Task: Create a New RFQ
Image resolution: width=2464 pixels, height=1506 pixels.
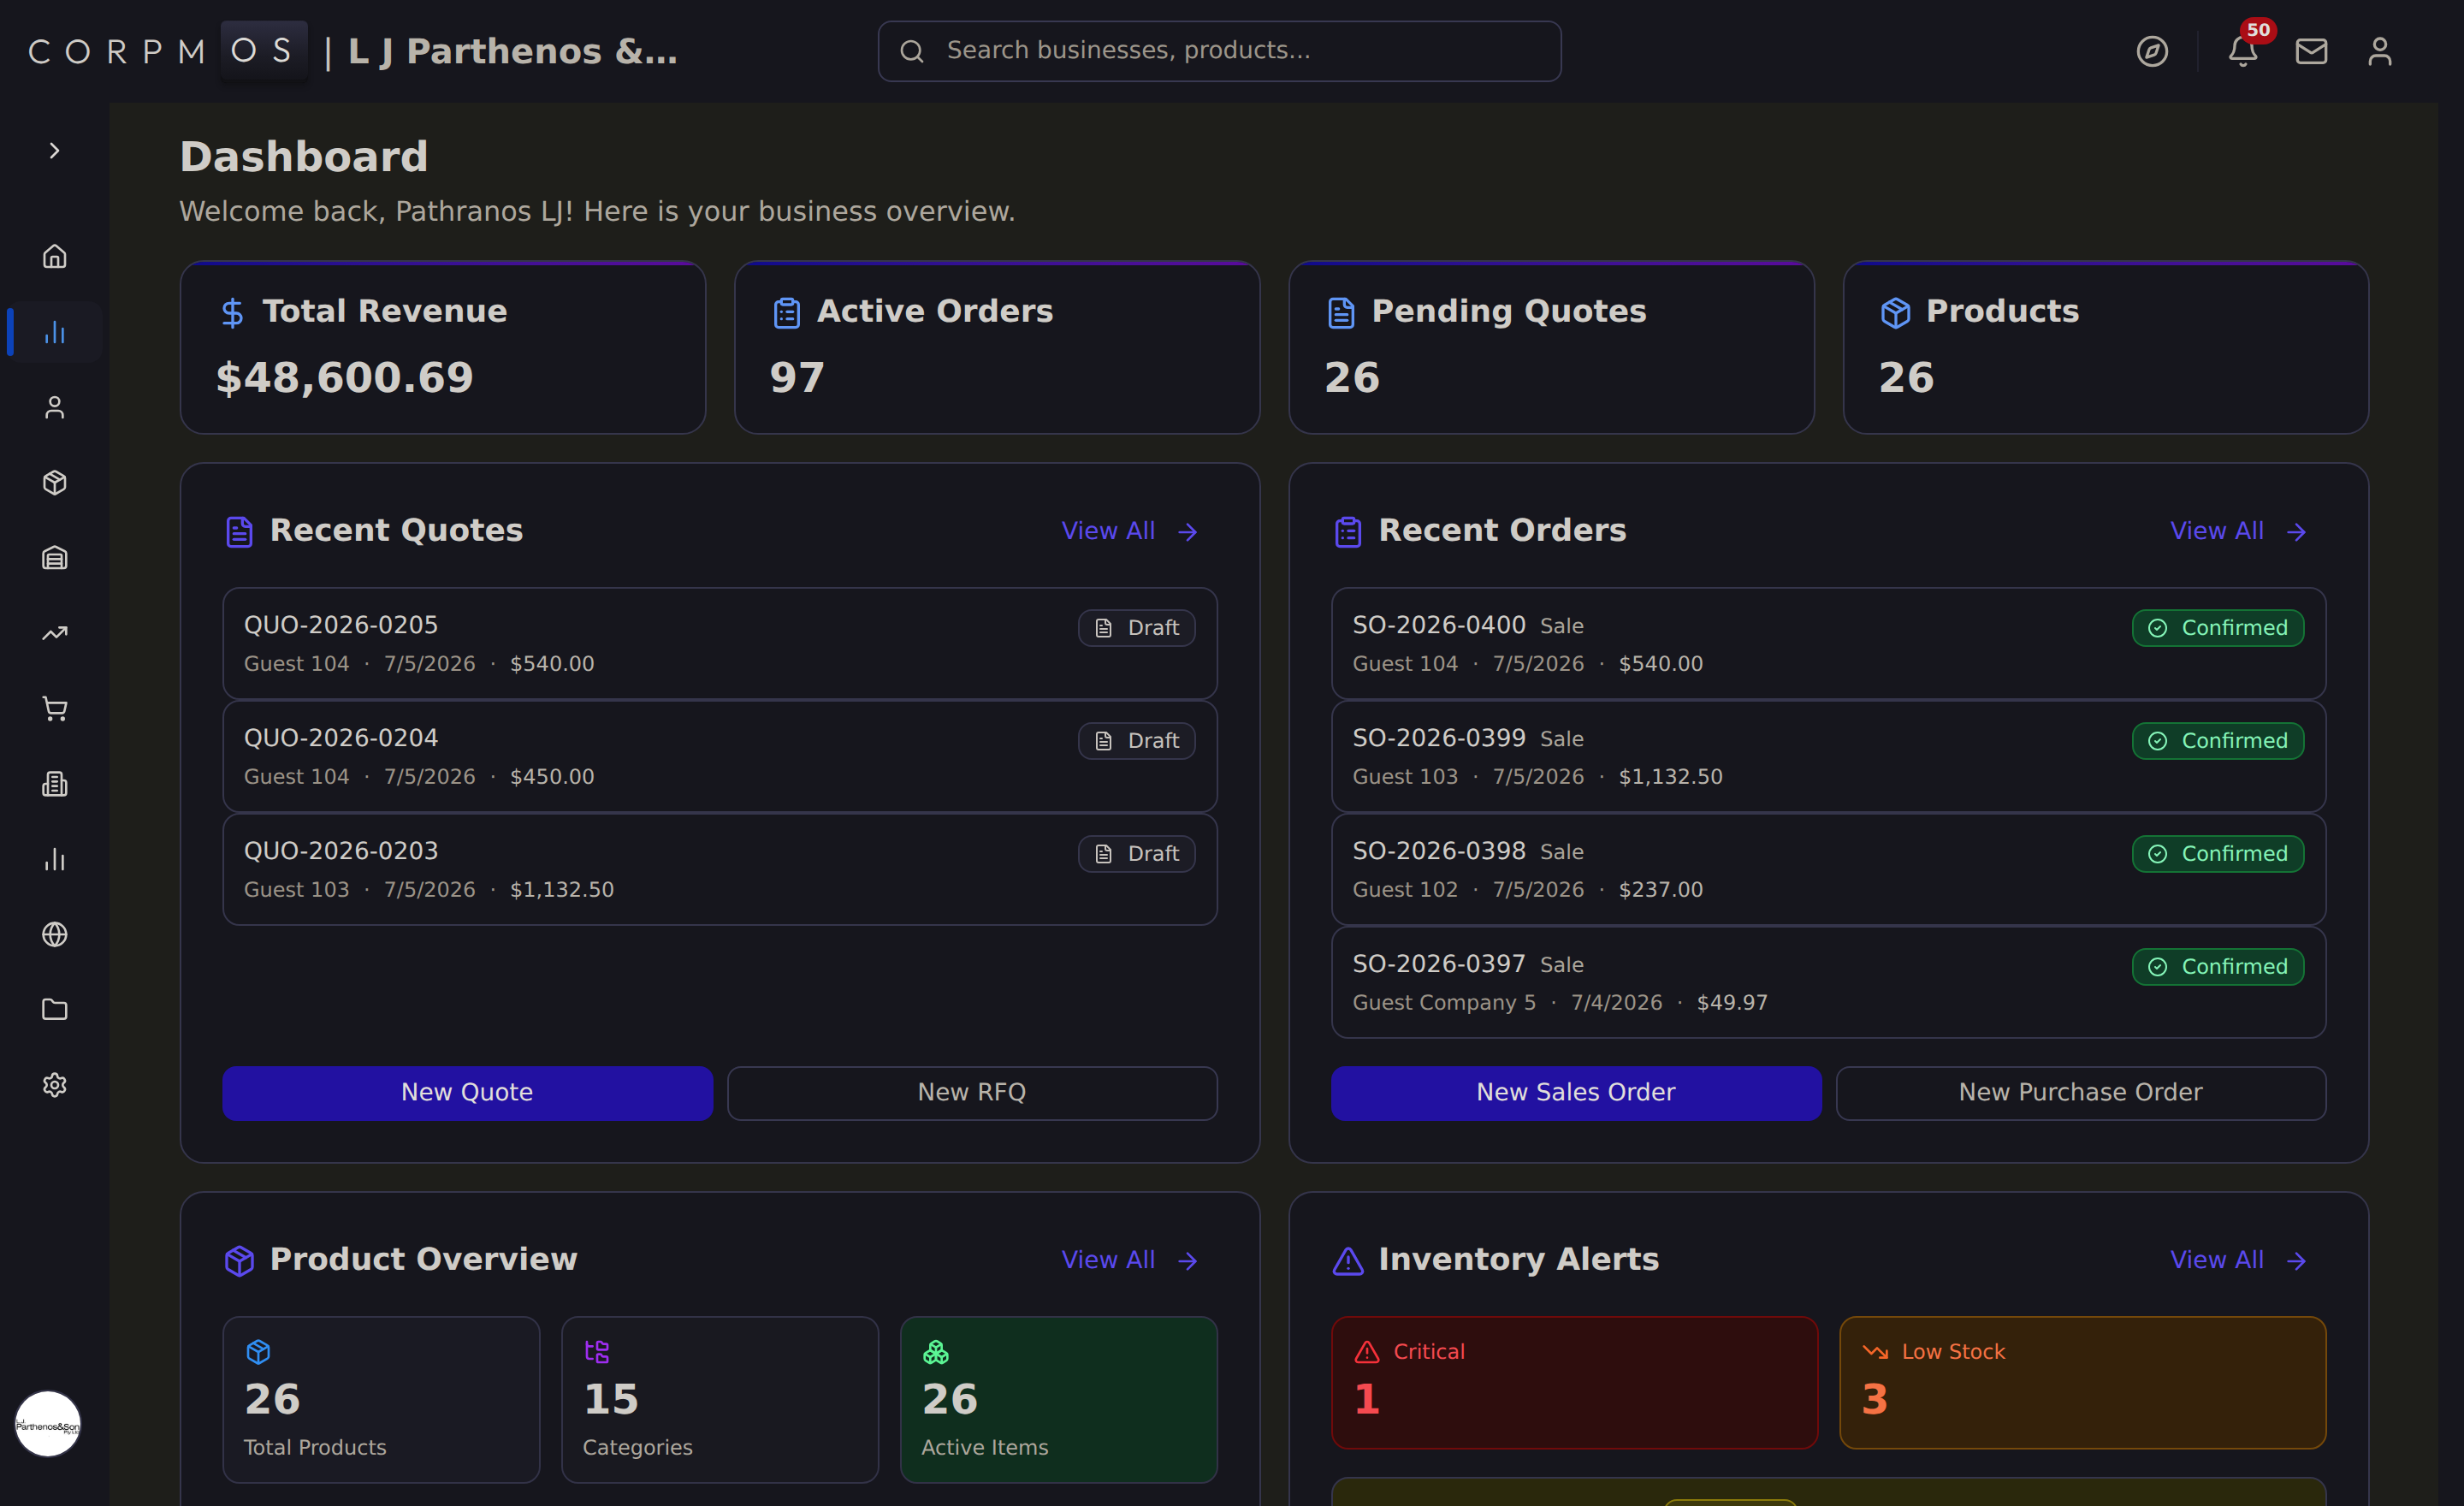Action: 972,1093
